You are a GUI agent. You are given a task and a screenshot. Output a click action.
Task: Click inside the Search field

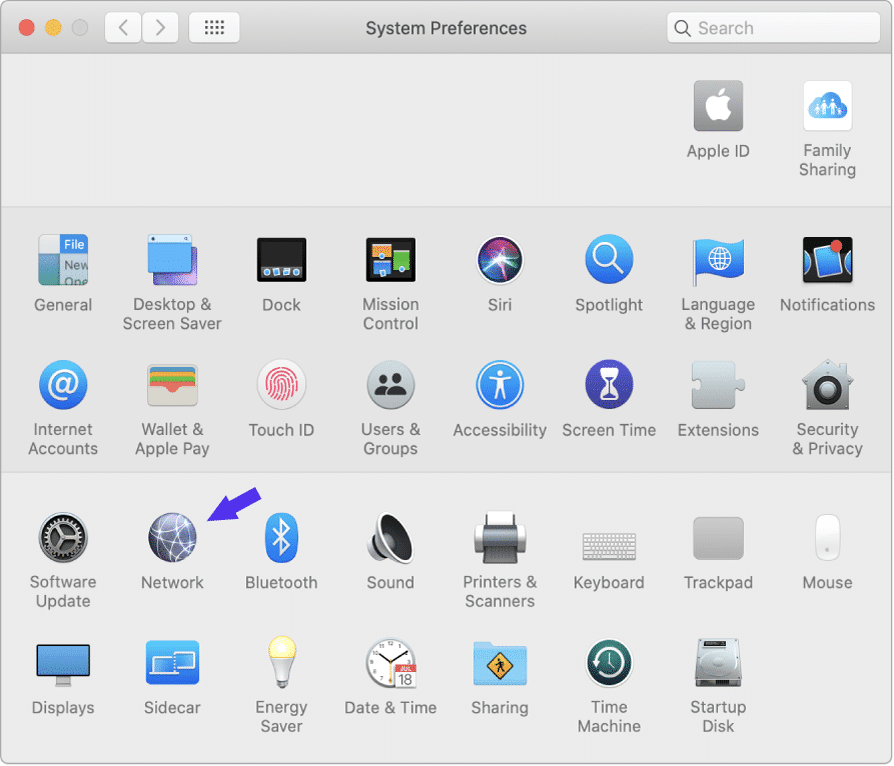tap(772, 27)
